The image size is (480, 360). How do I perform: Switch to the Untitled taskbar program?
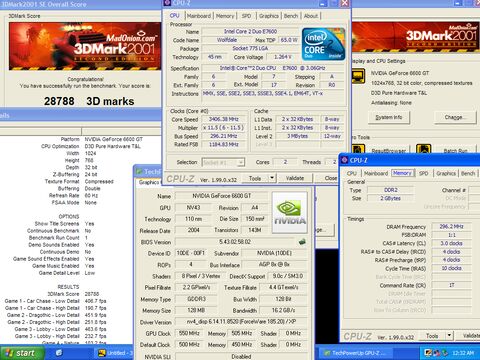tap(115, 353)
